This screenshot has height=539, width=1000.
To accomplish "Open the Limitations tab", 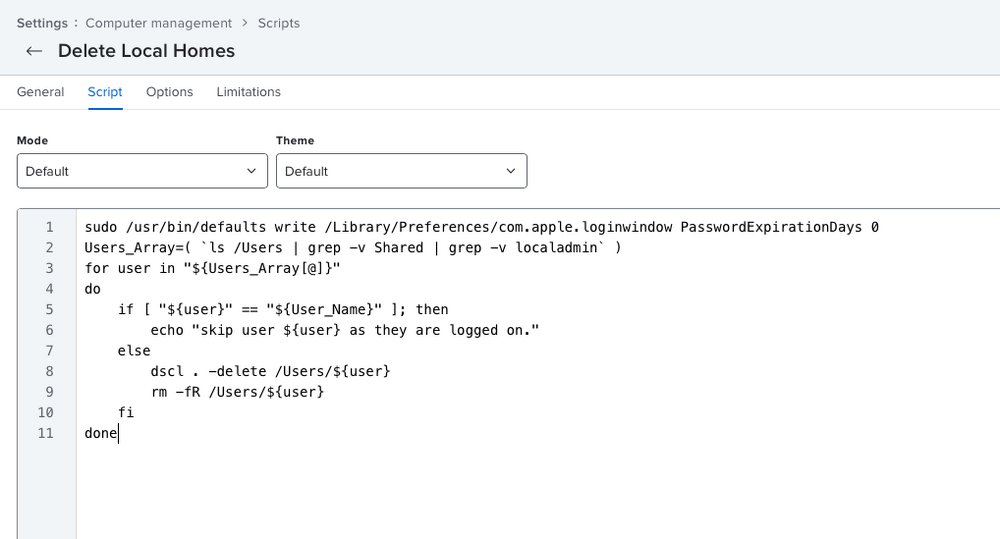I will click(249, 92).
